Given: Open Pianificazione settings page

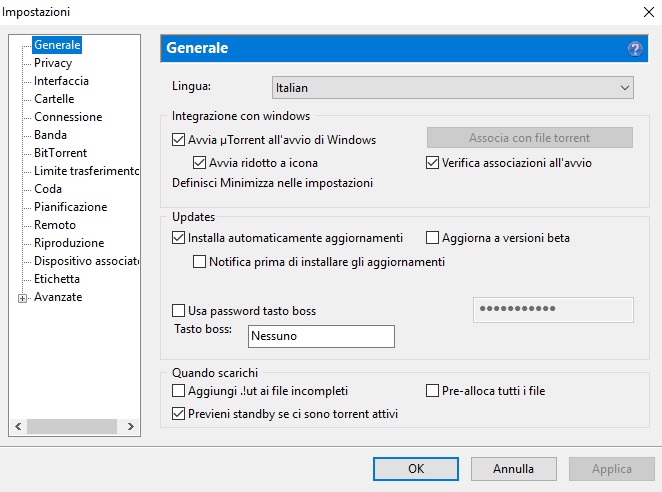Looking at the screenshot, I should click(x=71, y=207).
